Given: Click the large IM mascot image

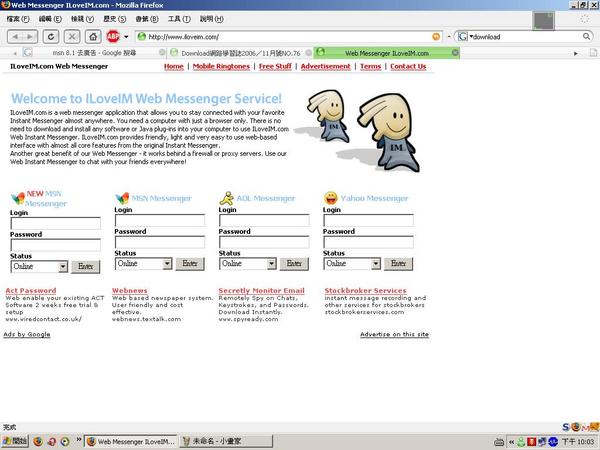Looking at the screenshot, I should point(390,132).
